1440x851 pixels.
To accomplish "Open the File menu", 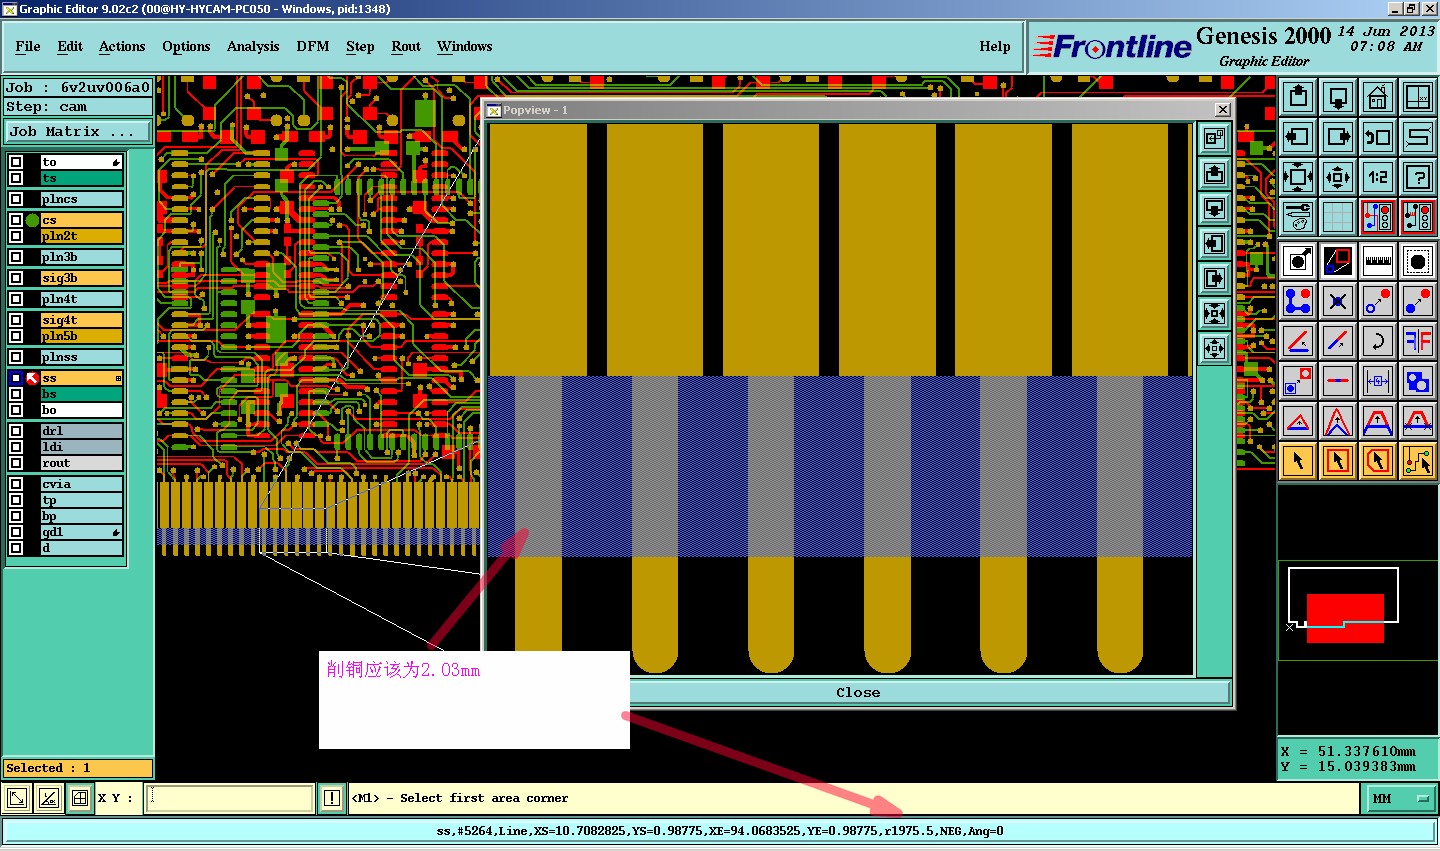I will pos(28,46).
